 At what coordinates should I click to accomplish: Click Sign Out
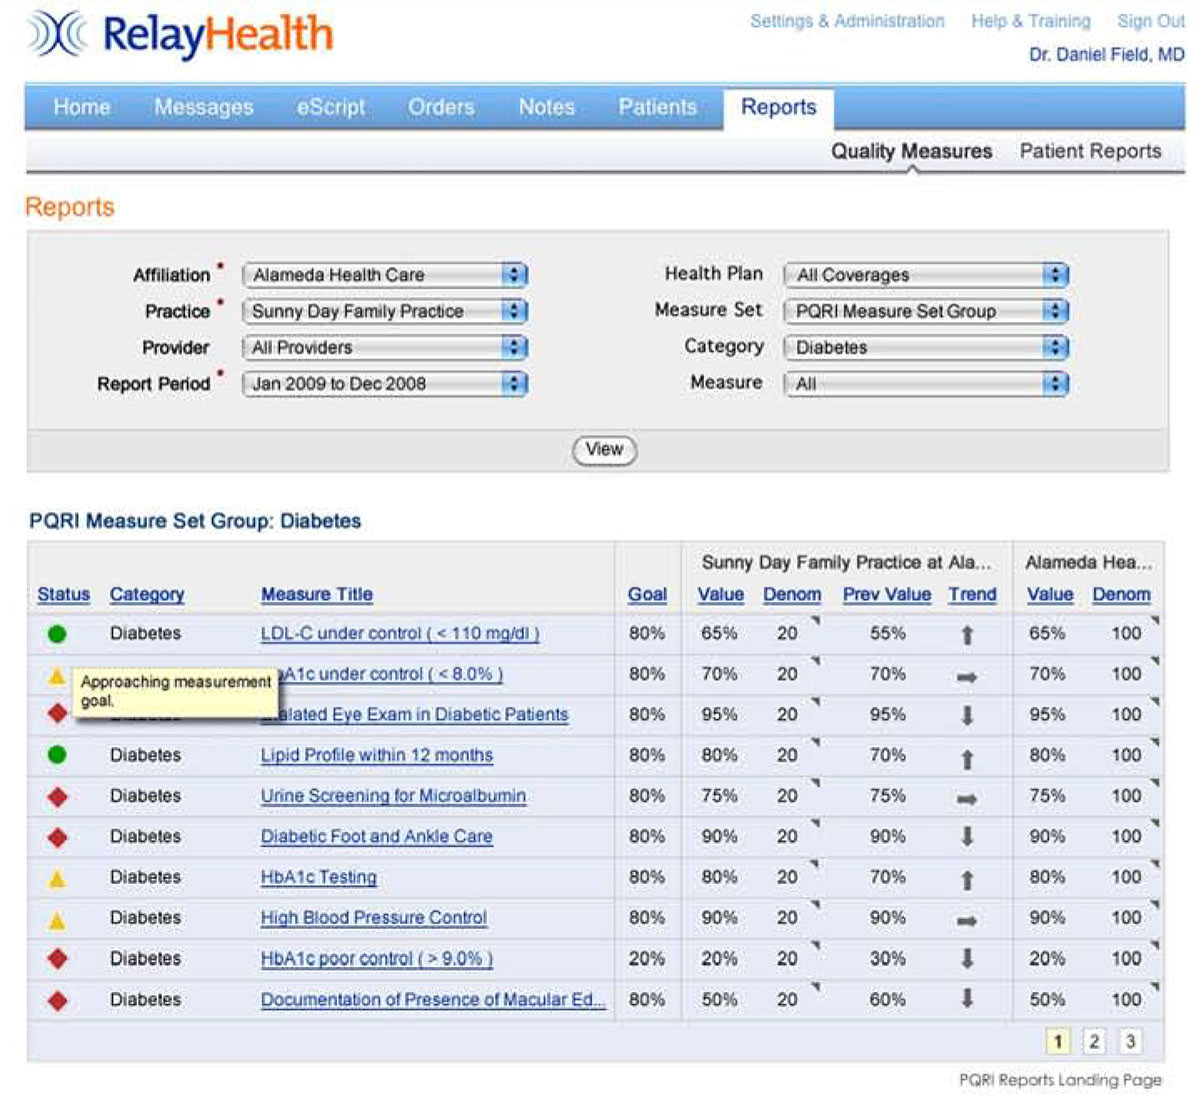(x=1151, y=21)
